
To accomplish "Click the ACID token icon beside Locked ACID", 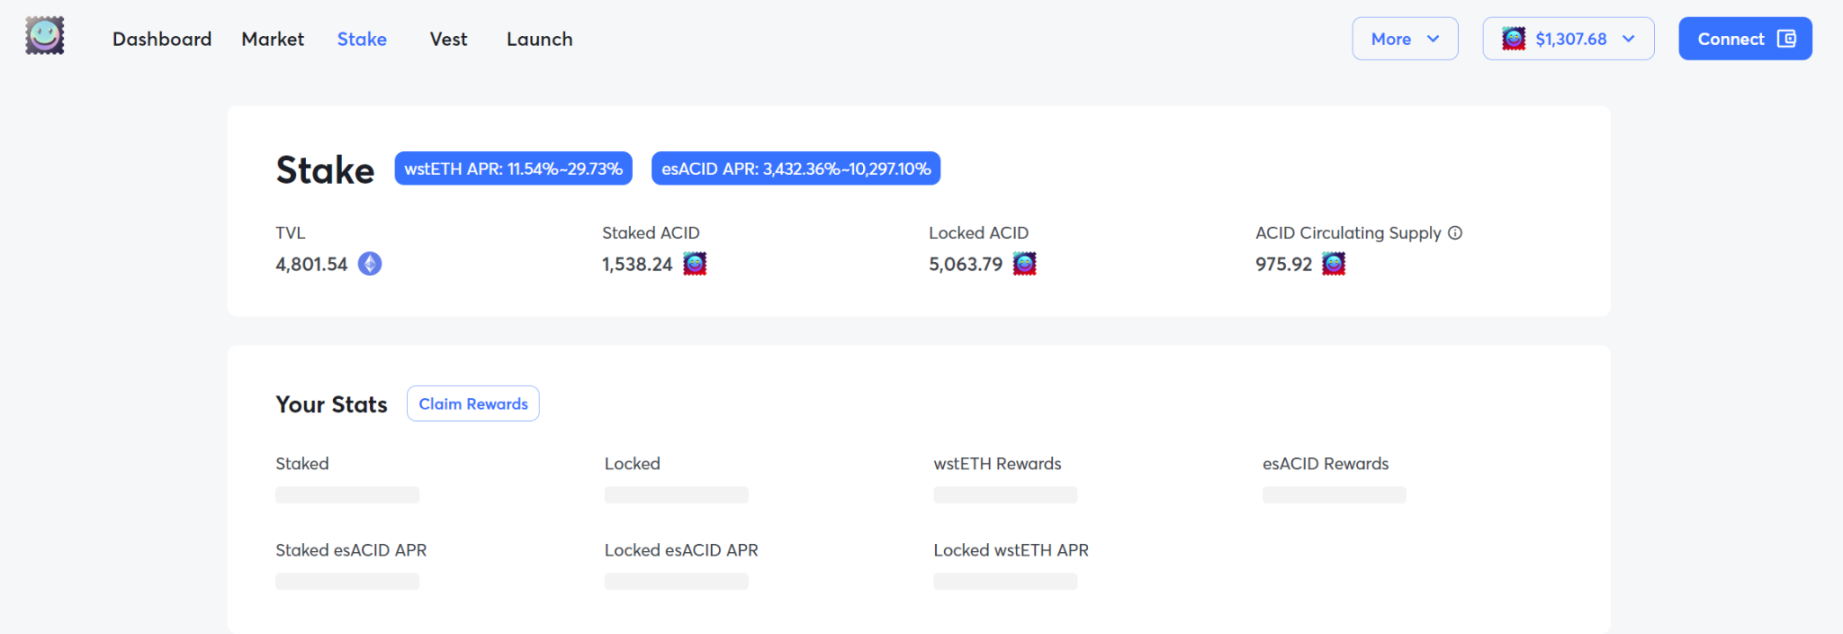I will click(1025, 264).
